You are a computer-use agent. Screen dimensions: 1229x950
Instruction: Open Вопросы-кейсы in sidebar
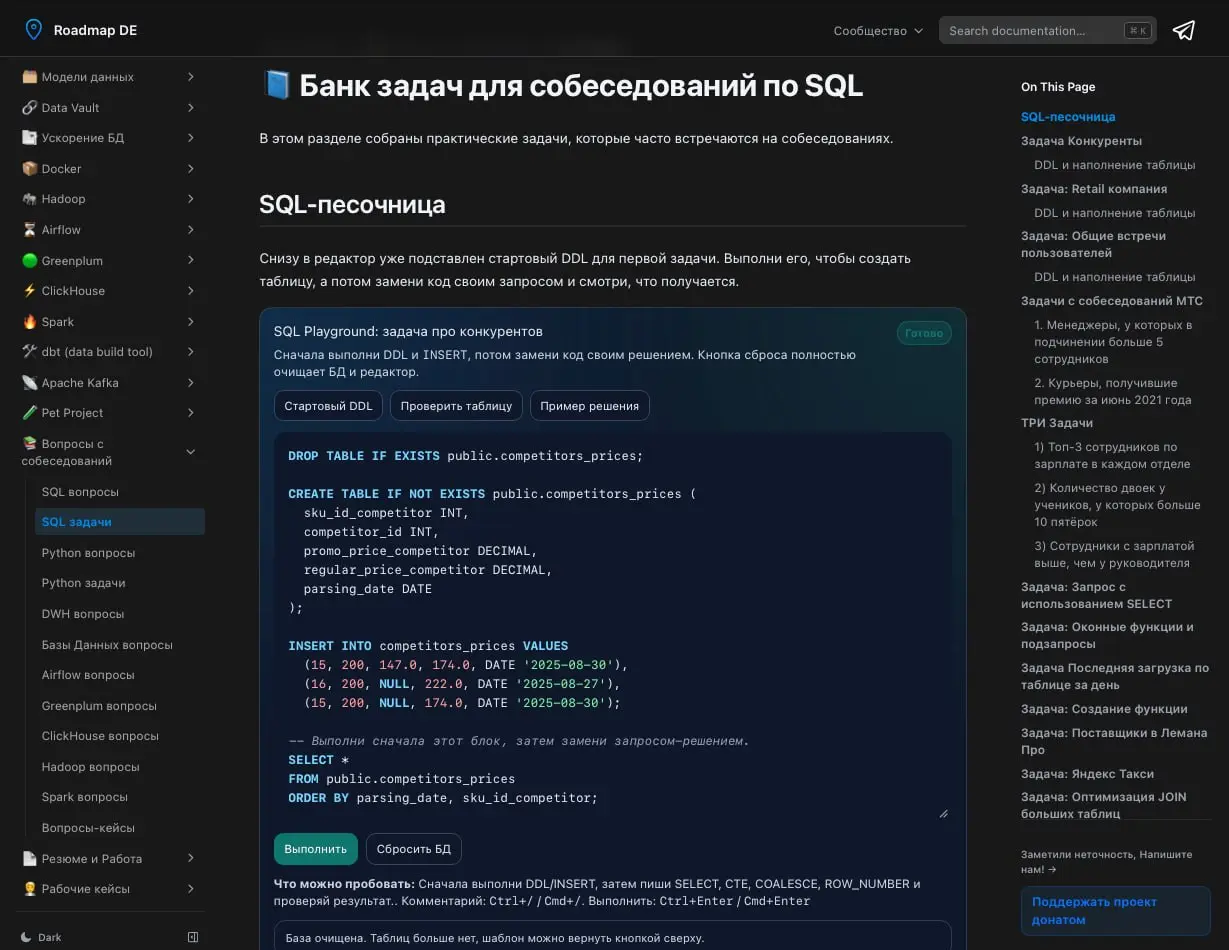point(120,828)
